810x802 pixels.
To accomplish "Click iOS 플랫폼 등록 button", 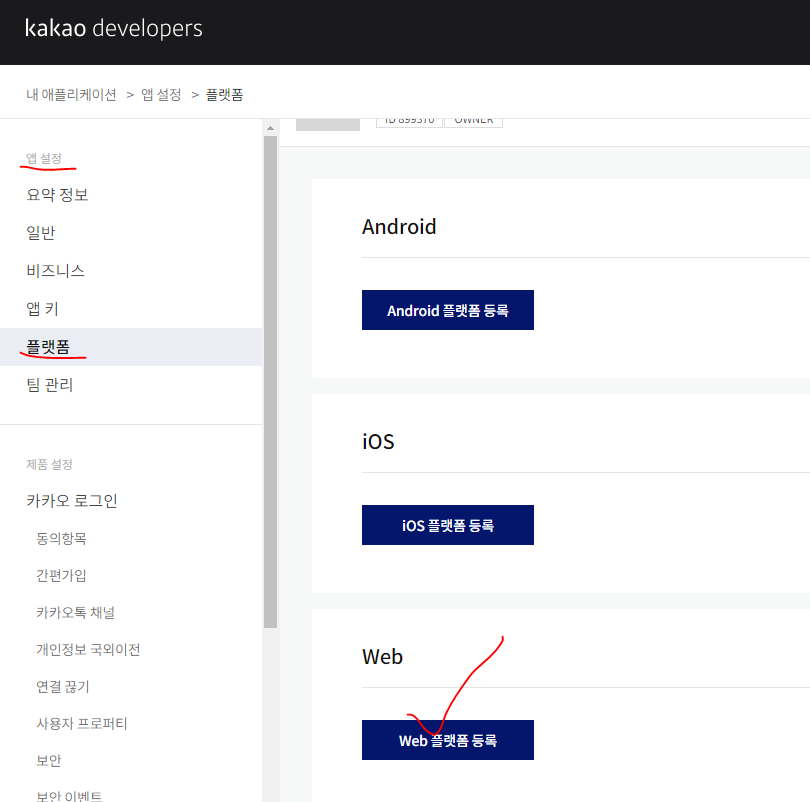I will click(448, 525).
